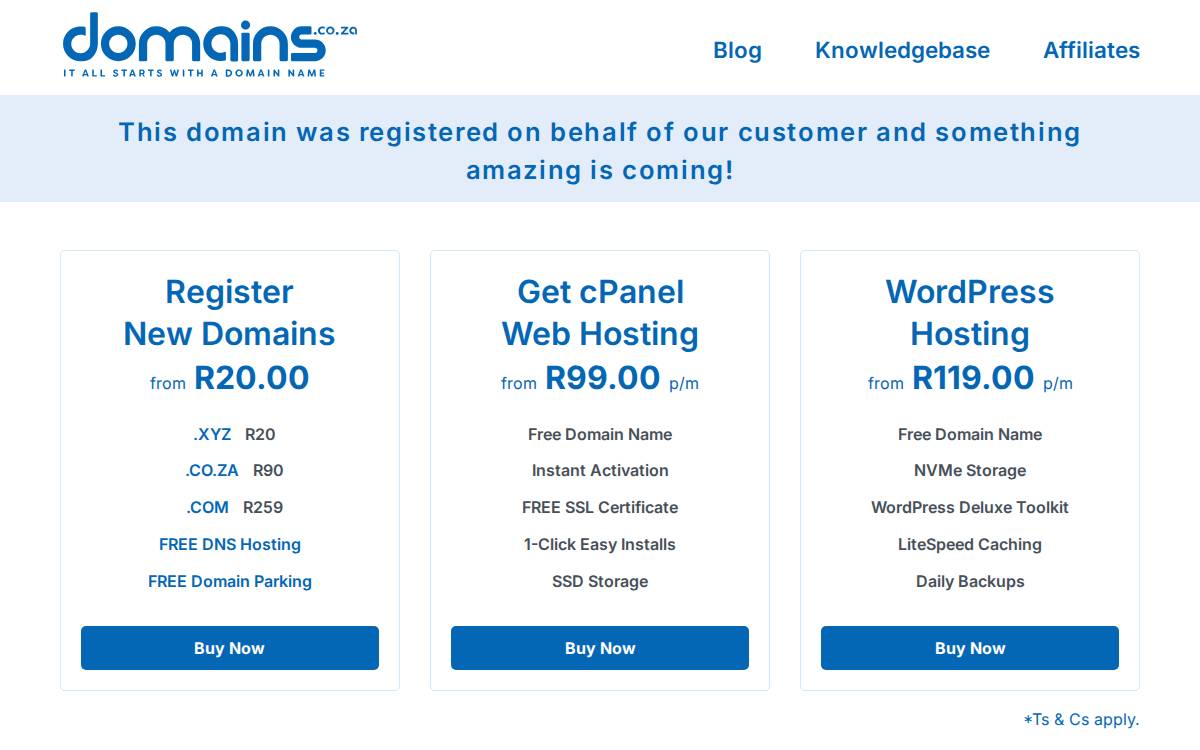Click the R119.00 WordPress price
Screen dimensions: 1200x750
pos(973,378)
